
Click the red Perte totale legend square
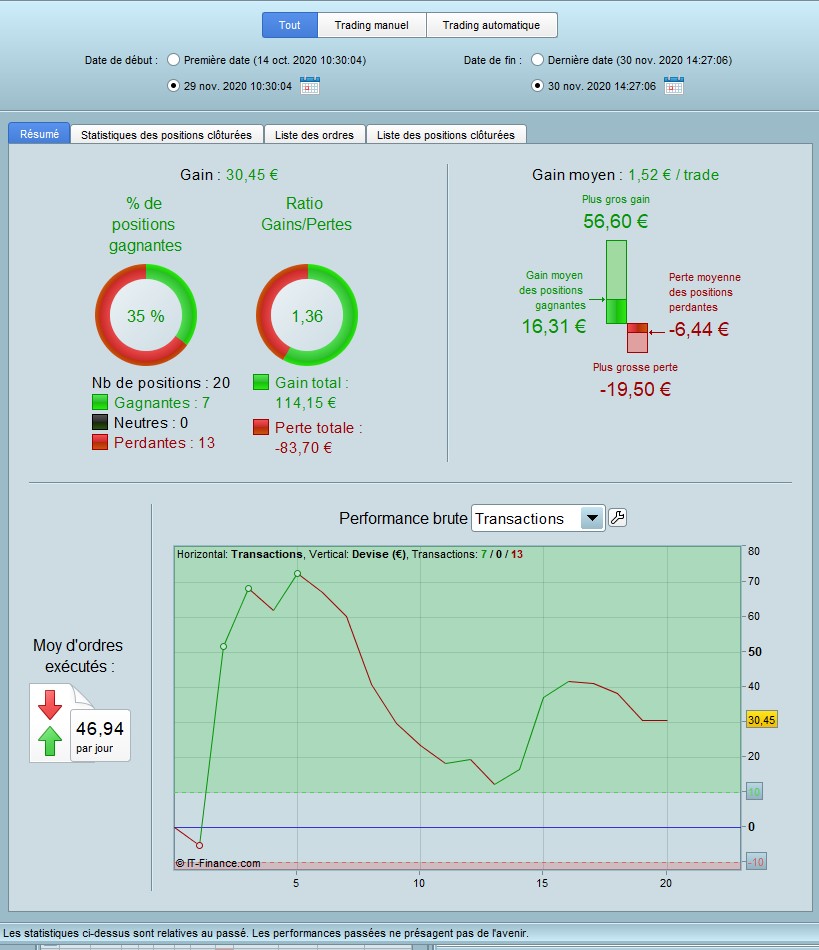261,427
